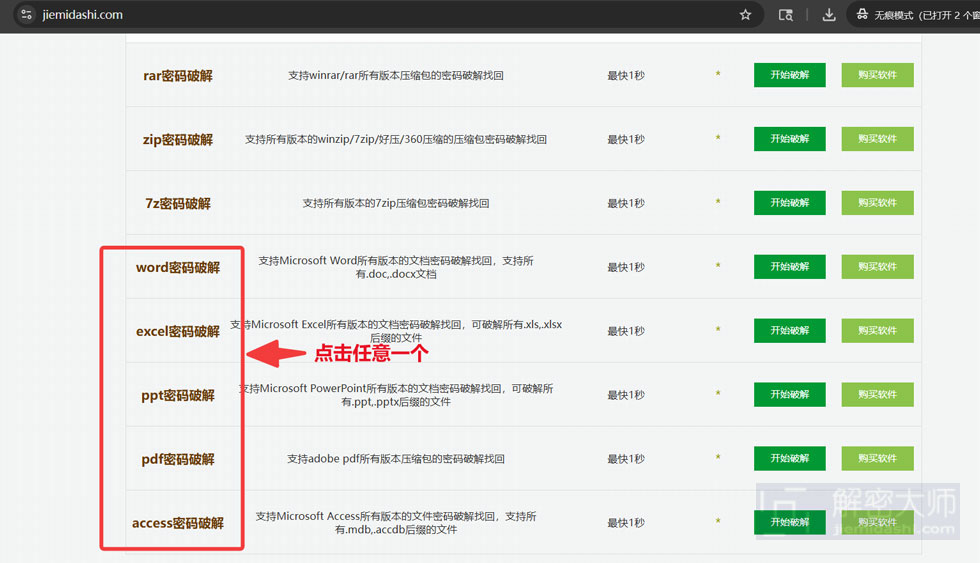Click the adobe pdf description text
980x563 pixels.
[x=396, y=459]
